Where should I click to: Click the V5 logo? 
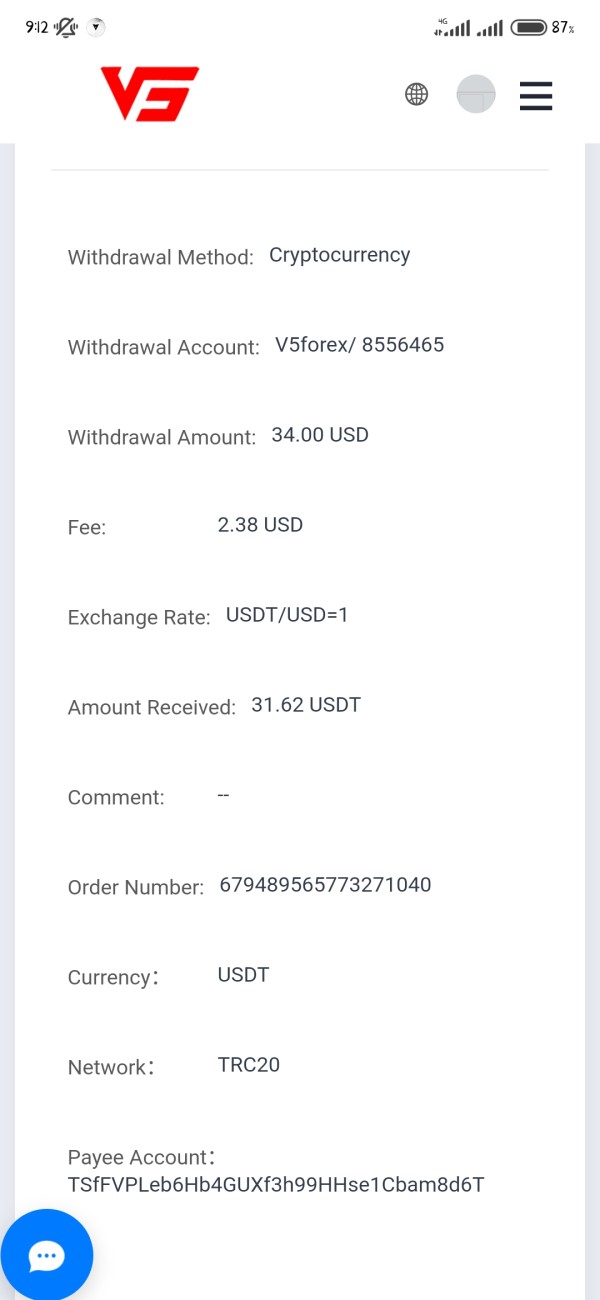click(150, 94)
